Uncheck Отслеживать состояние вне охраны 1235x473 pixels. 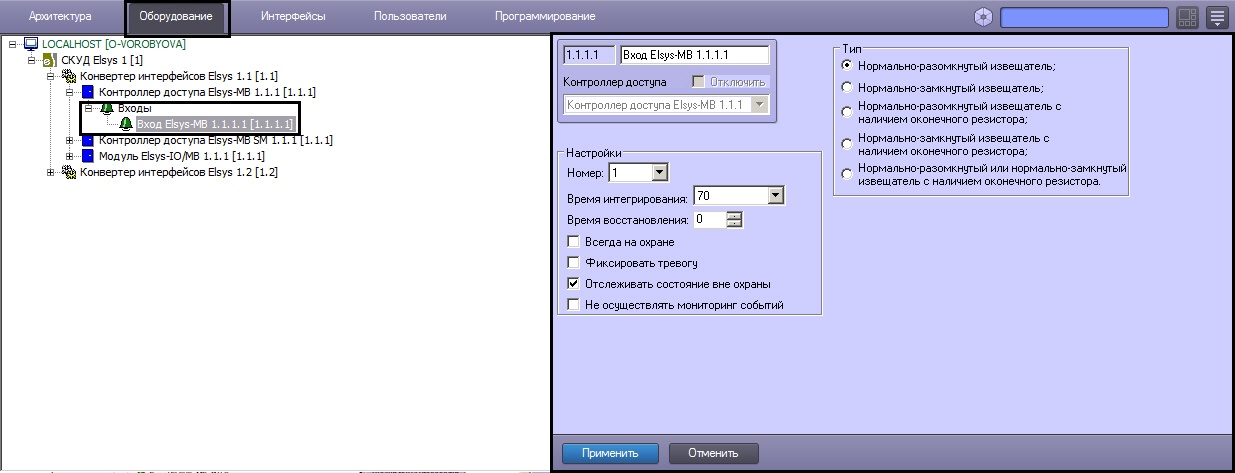573,284
